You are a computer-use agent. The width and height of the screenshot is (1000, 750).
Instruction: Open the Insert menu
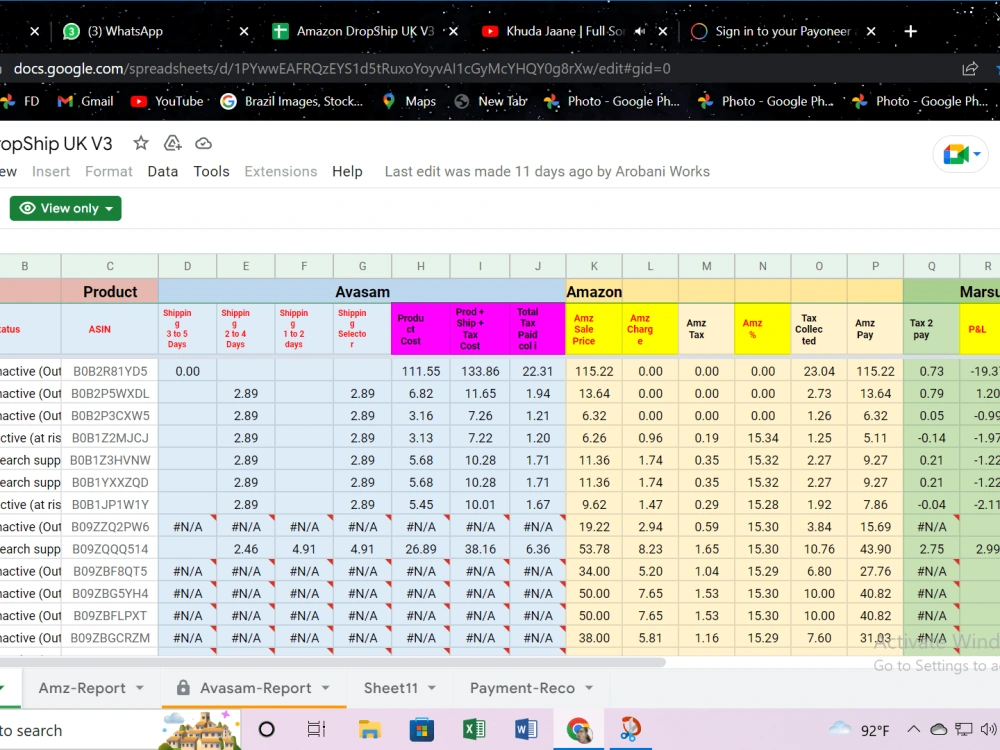pos(51,172)
